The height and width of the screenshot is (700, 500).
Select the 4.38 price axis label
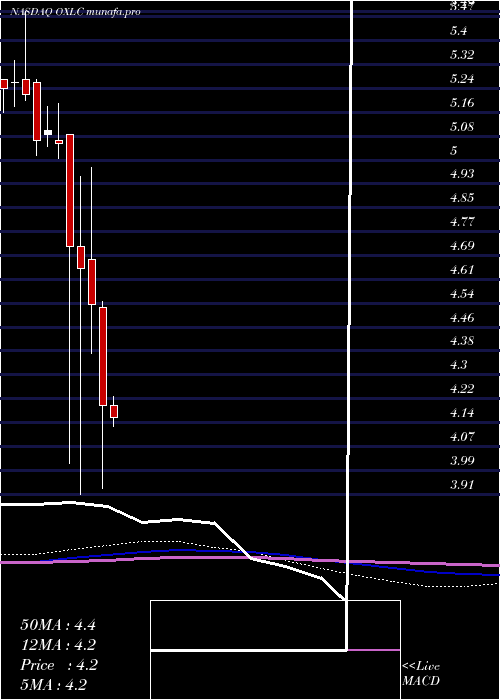coord(462,342)
